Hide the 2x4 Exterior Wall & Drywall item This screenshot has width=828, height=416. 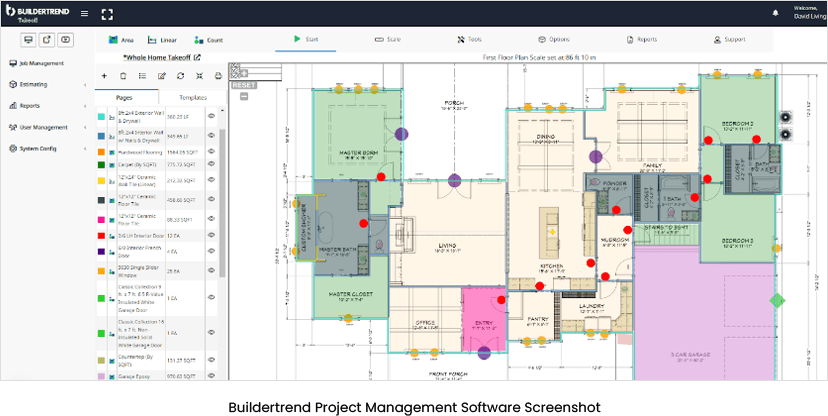(x=211, y=115)
